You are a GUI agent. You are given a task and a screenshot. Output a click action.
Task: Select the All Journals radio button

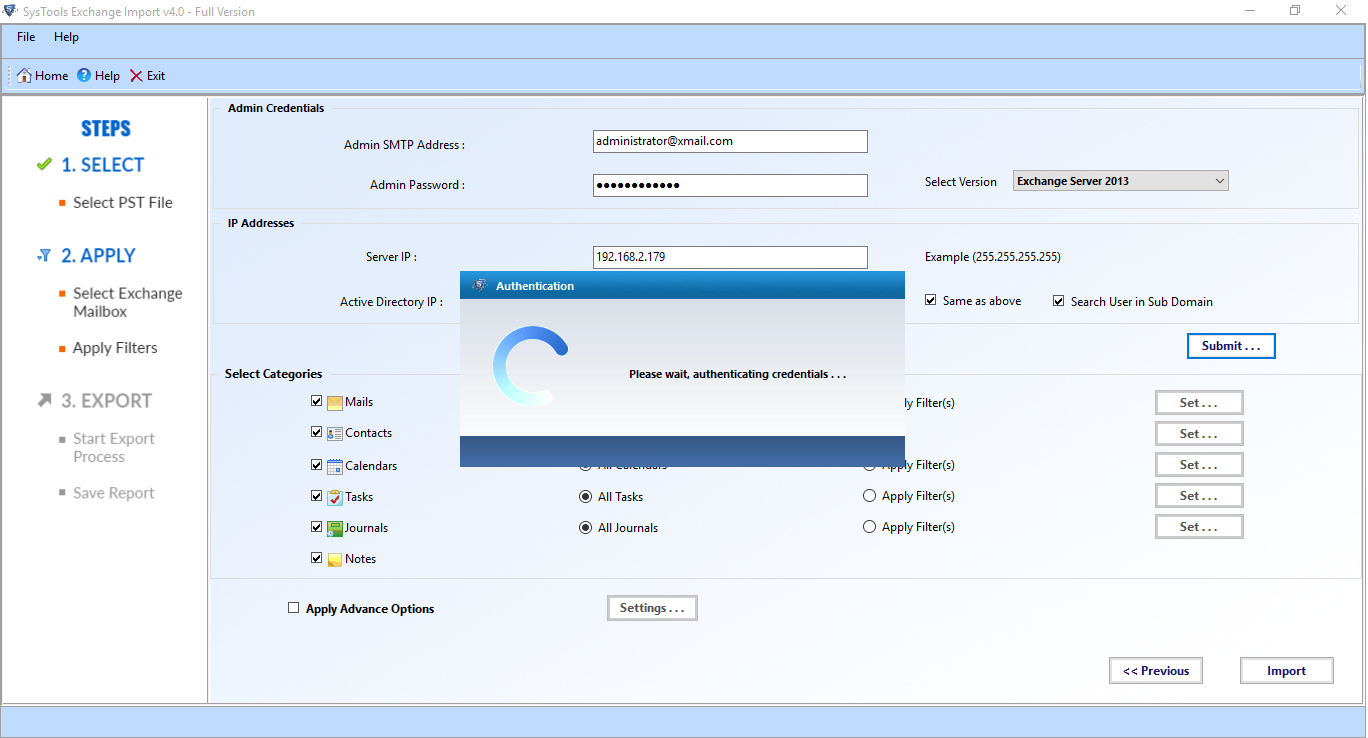[x=586, y=527]
